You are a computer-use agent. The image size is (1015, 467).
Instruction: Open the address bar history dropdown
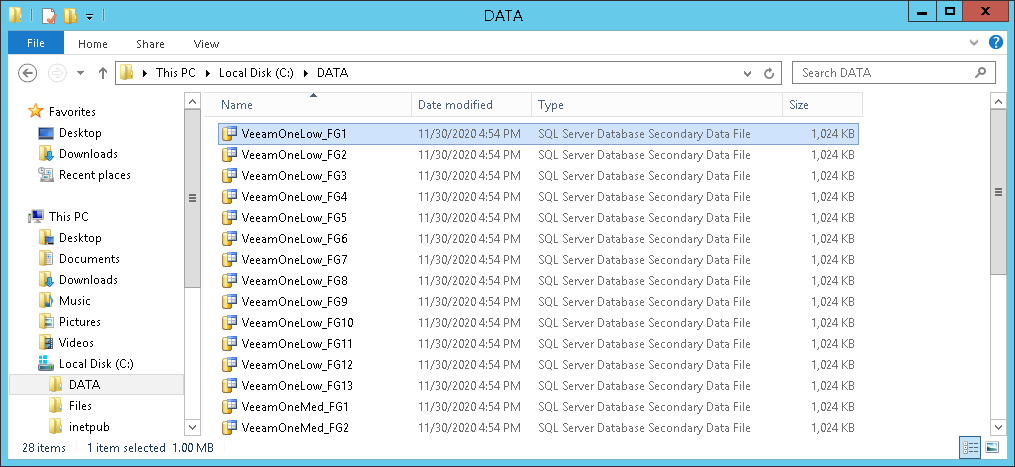[747, 73]
